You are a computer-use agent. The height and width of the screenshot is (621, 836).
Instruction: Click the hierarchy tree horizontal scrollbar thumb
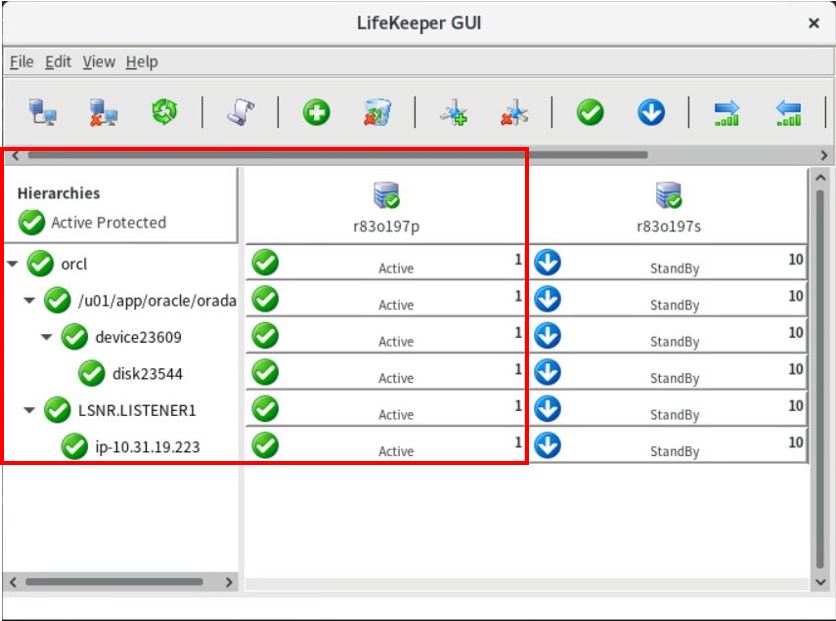coord(114,582)
